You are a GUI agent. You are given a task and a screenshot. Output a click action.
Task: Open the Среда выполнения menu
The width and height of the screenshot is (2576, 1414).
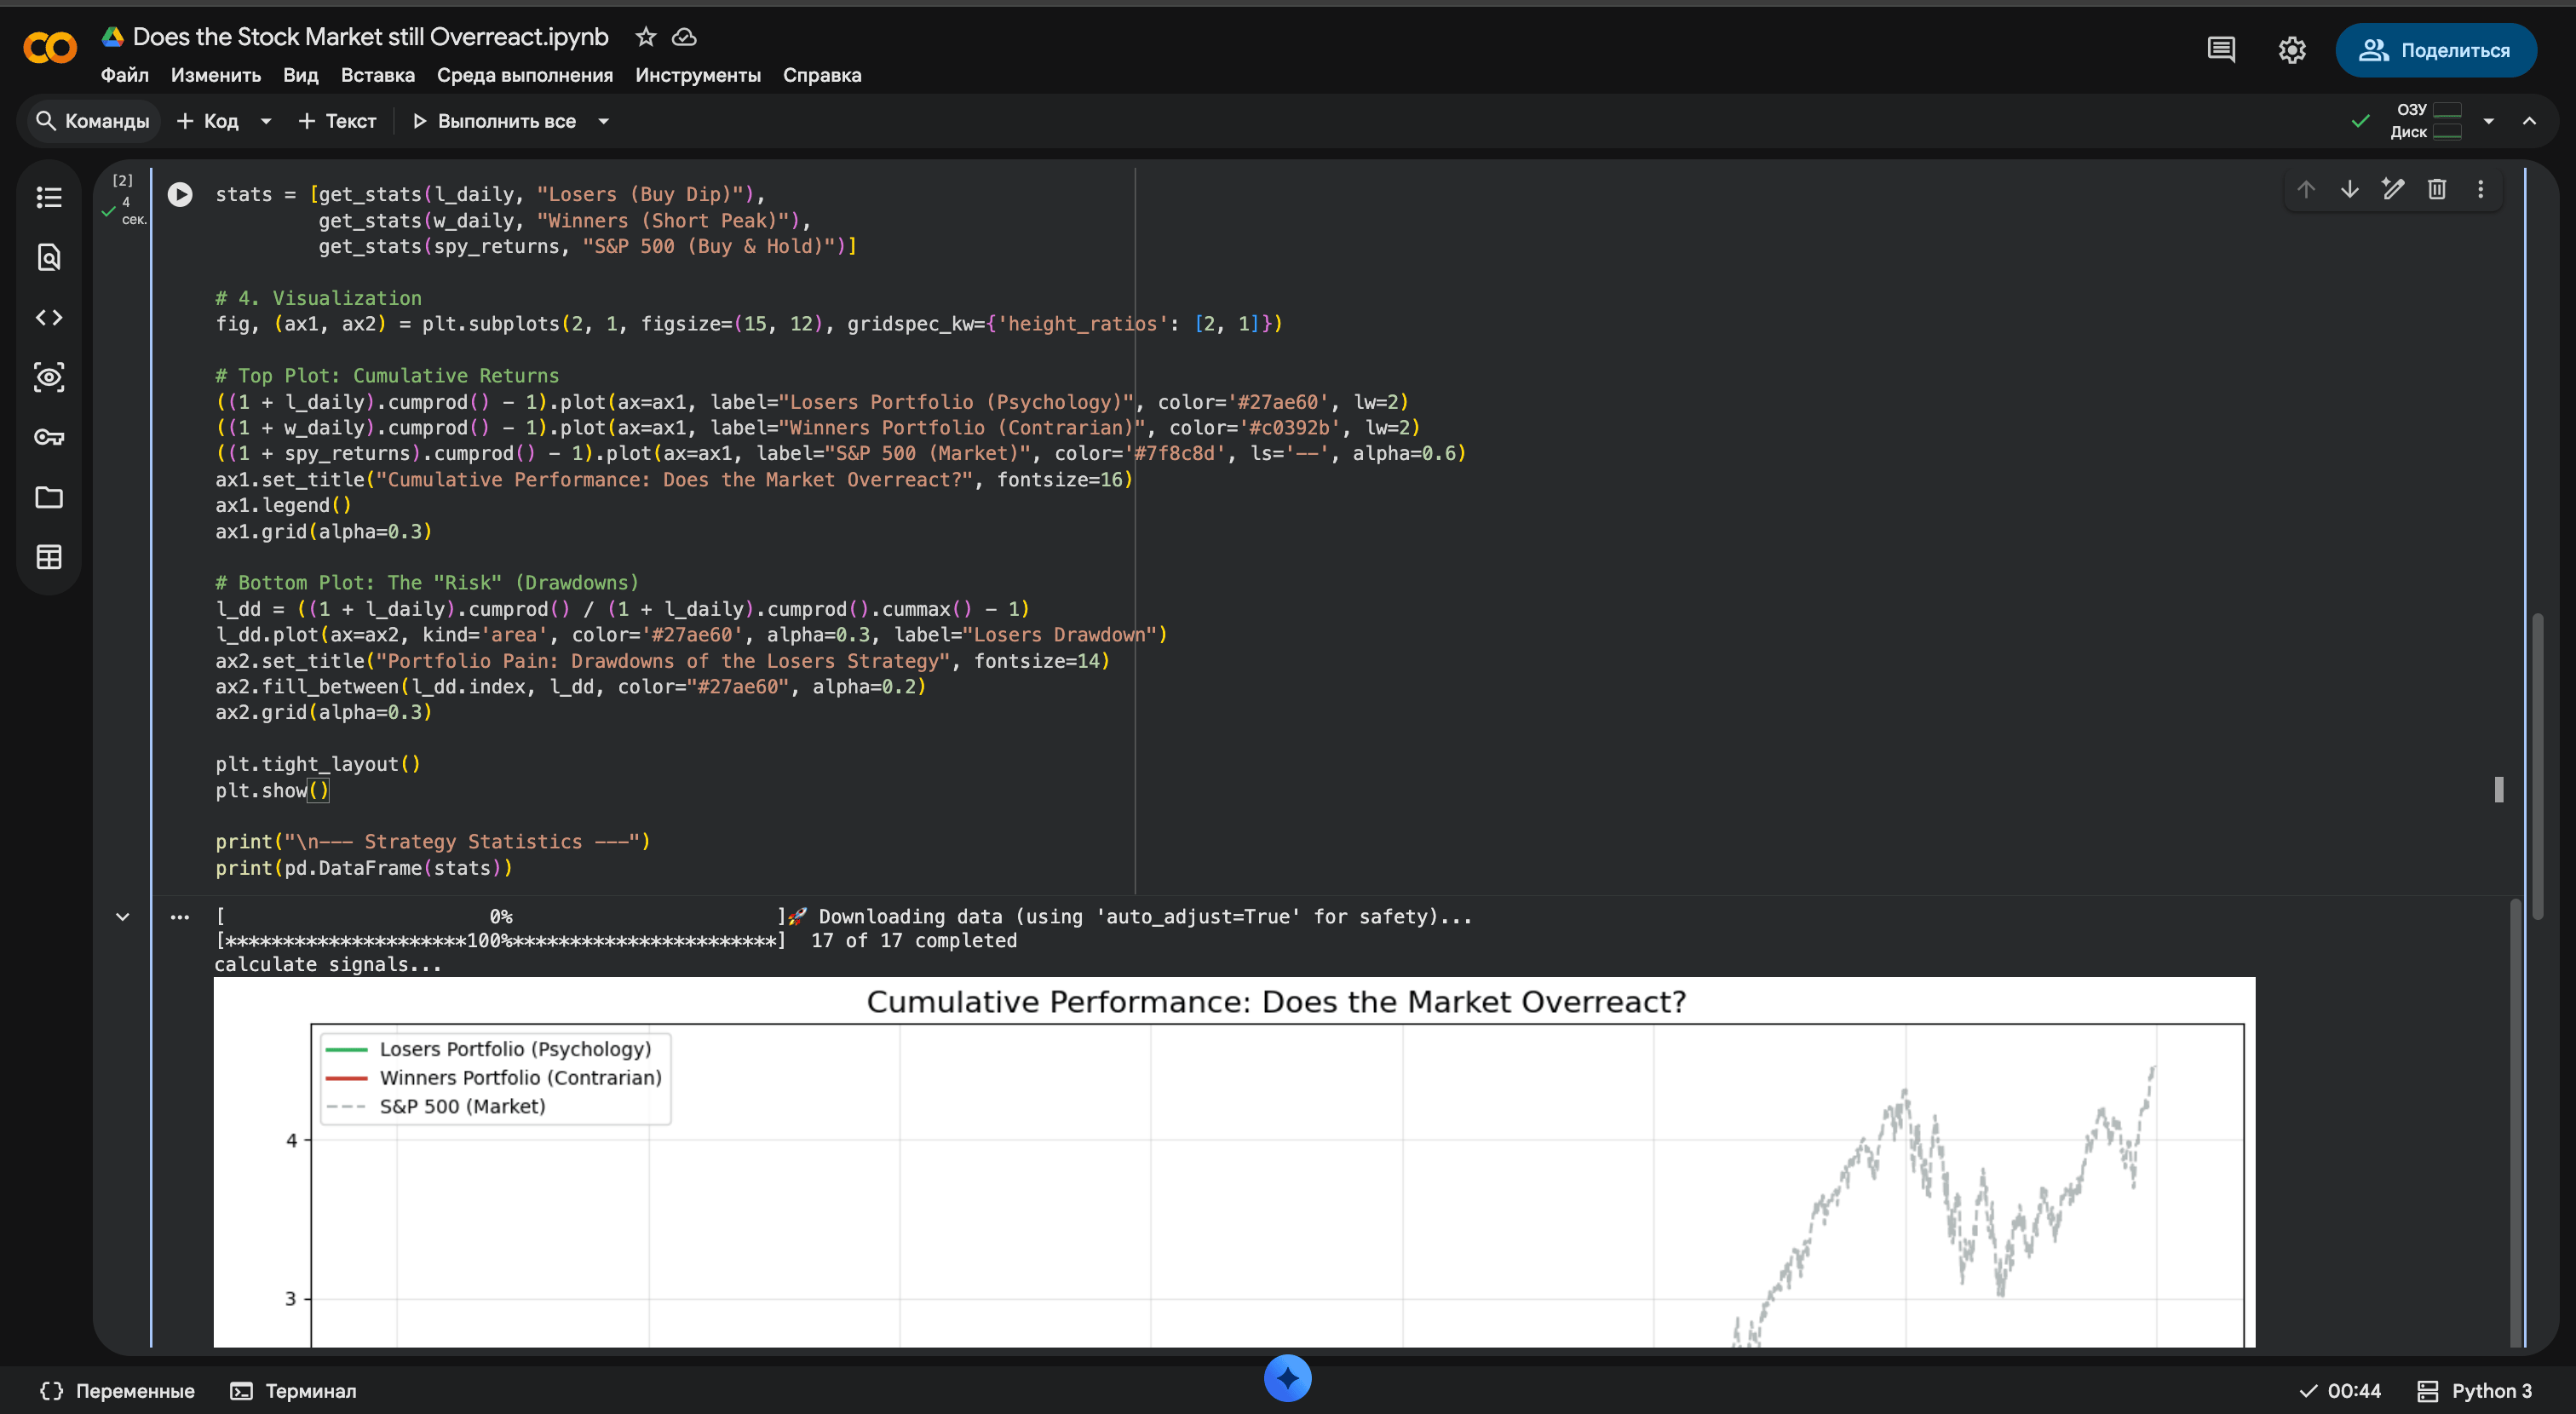(524, 75)
